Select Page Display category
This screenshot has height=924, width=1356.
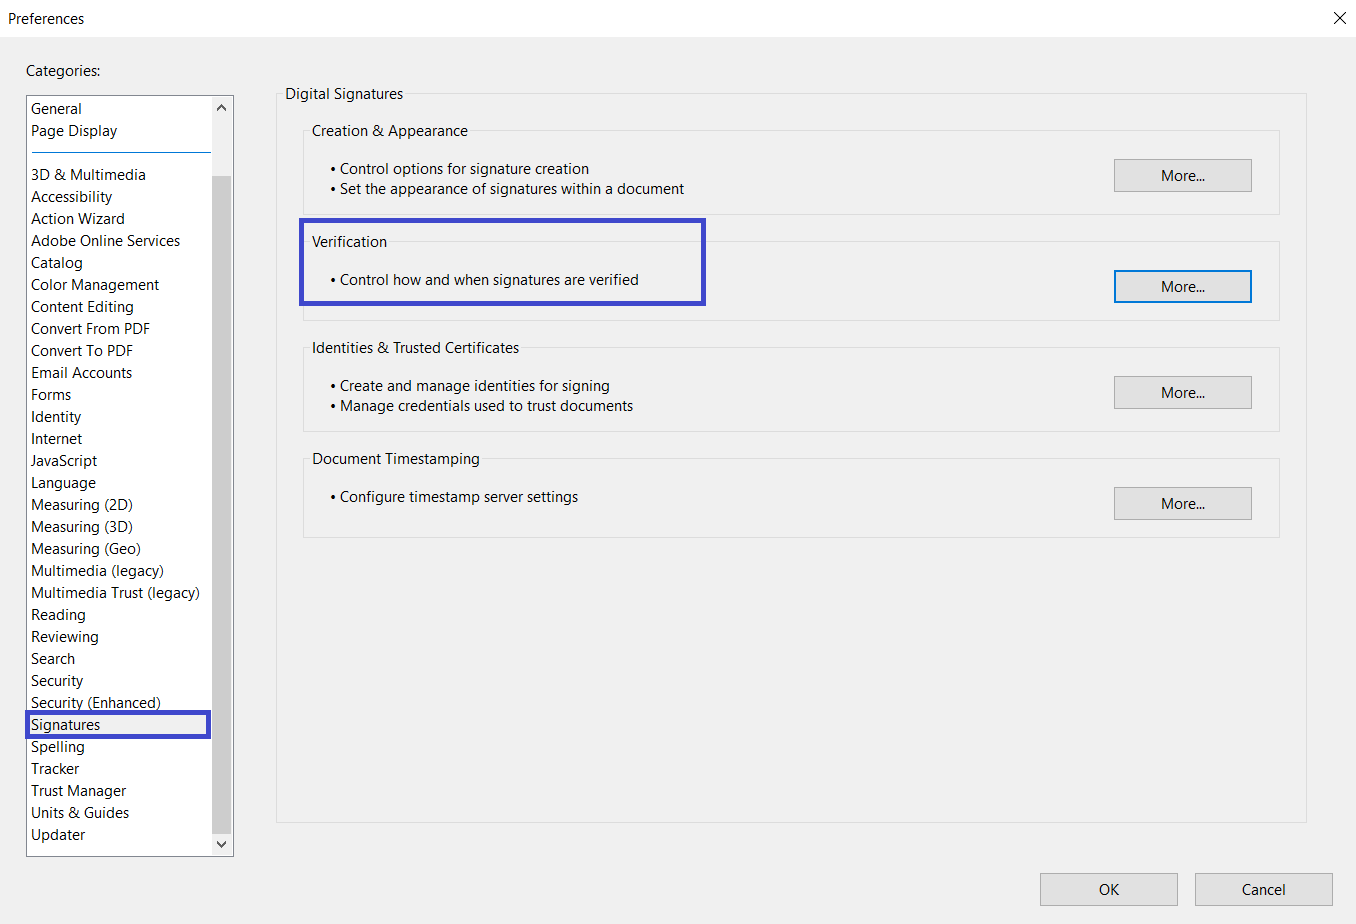click(x=74, y=131)
